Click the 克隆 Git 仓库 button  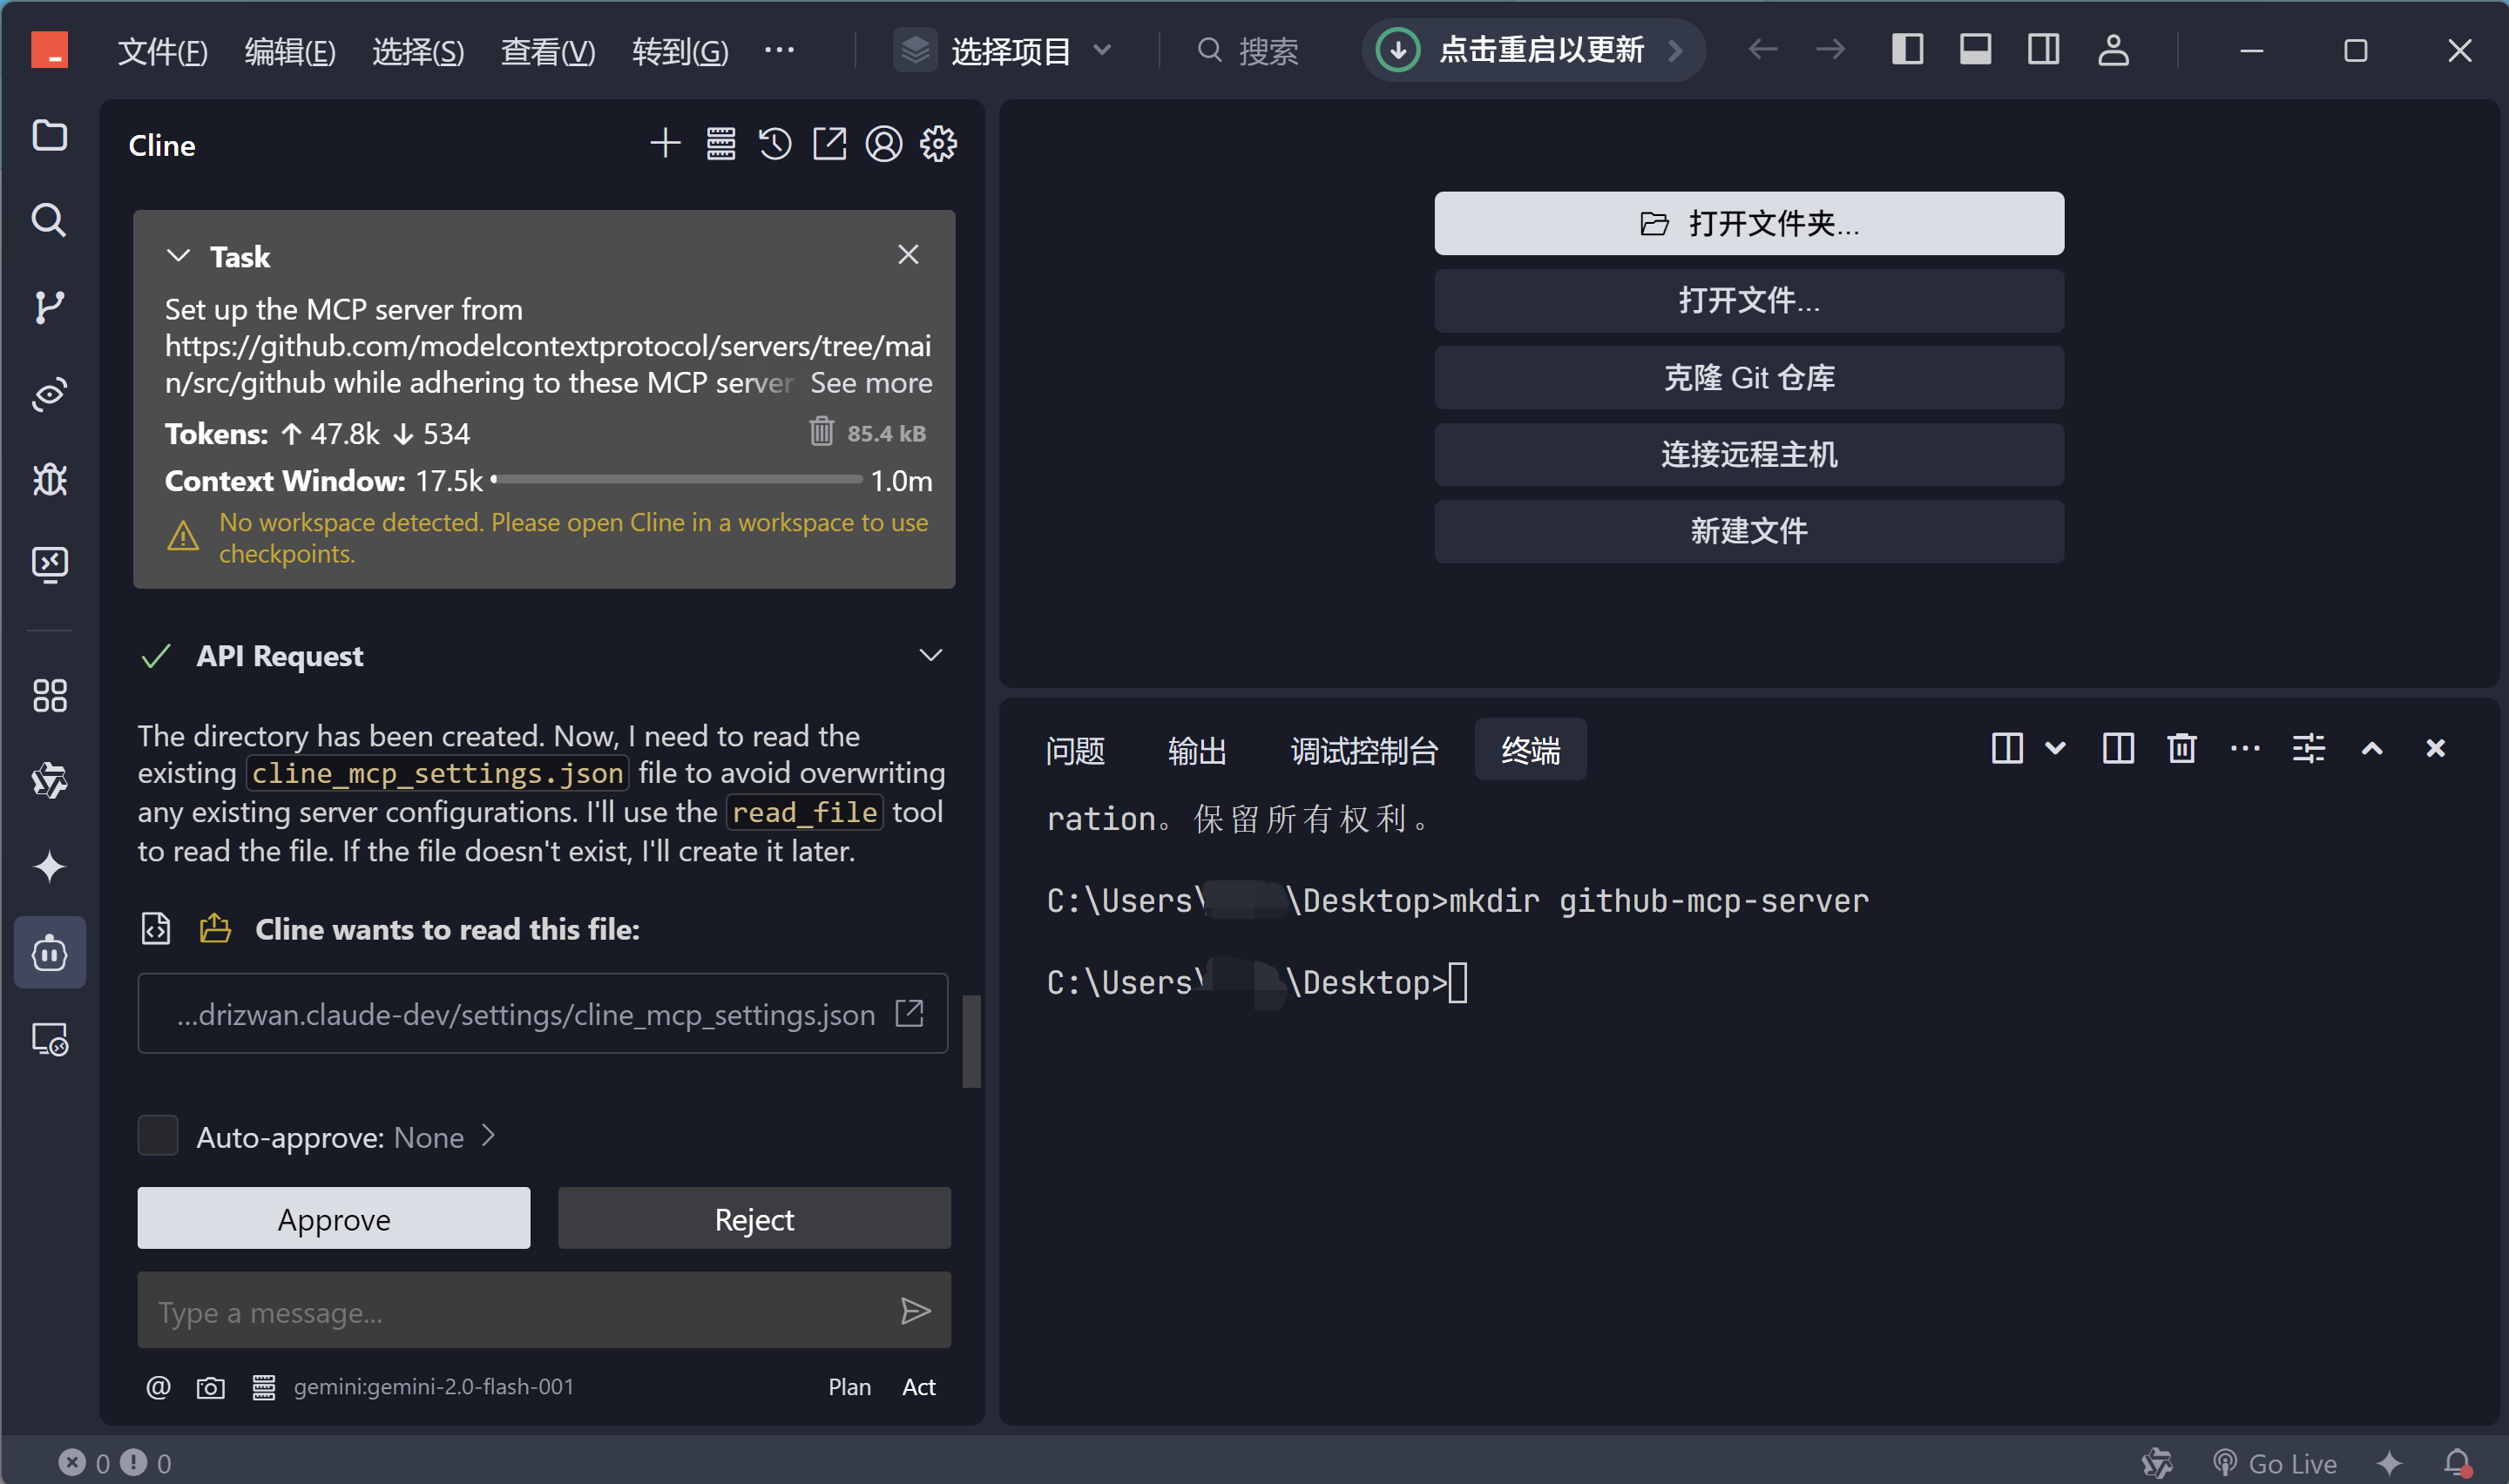(1748, 378)
